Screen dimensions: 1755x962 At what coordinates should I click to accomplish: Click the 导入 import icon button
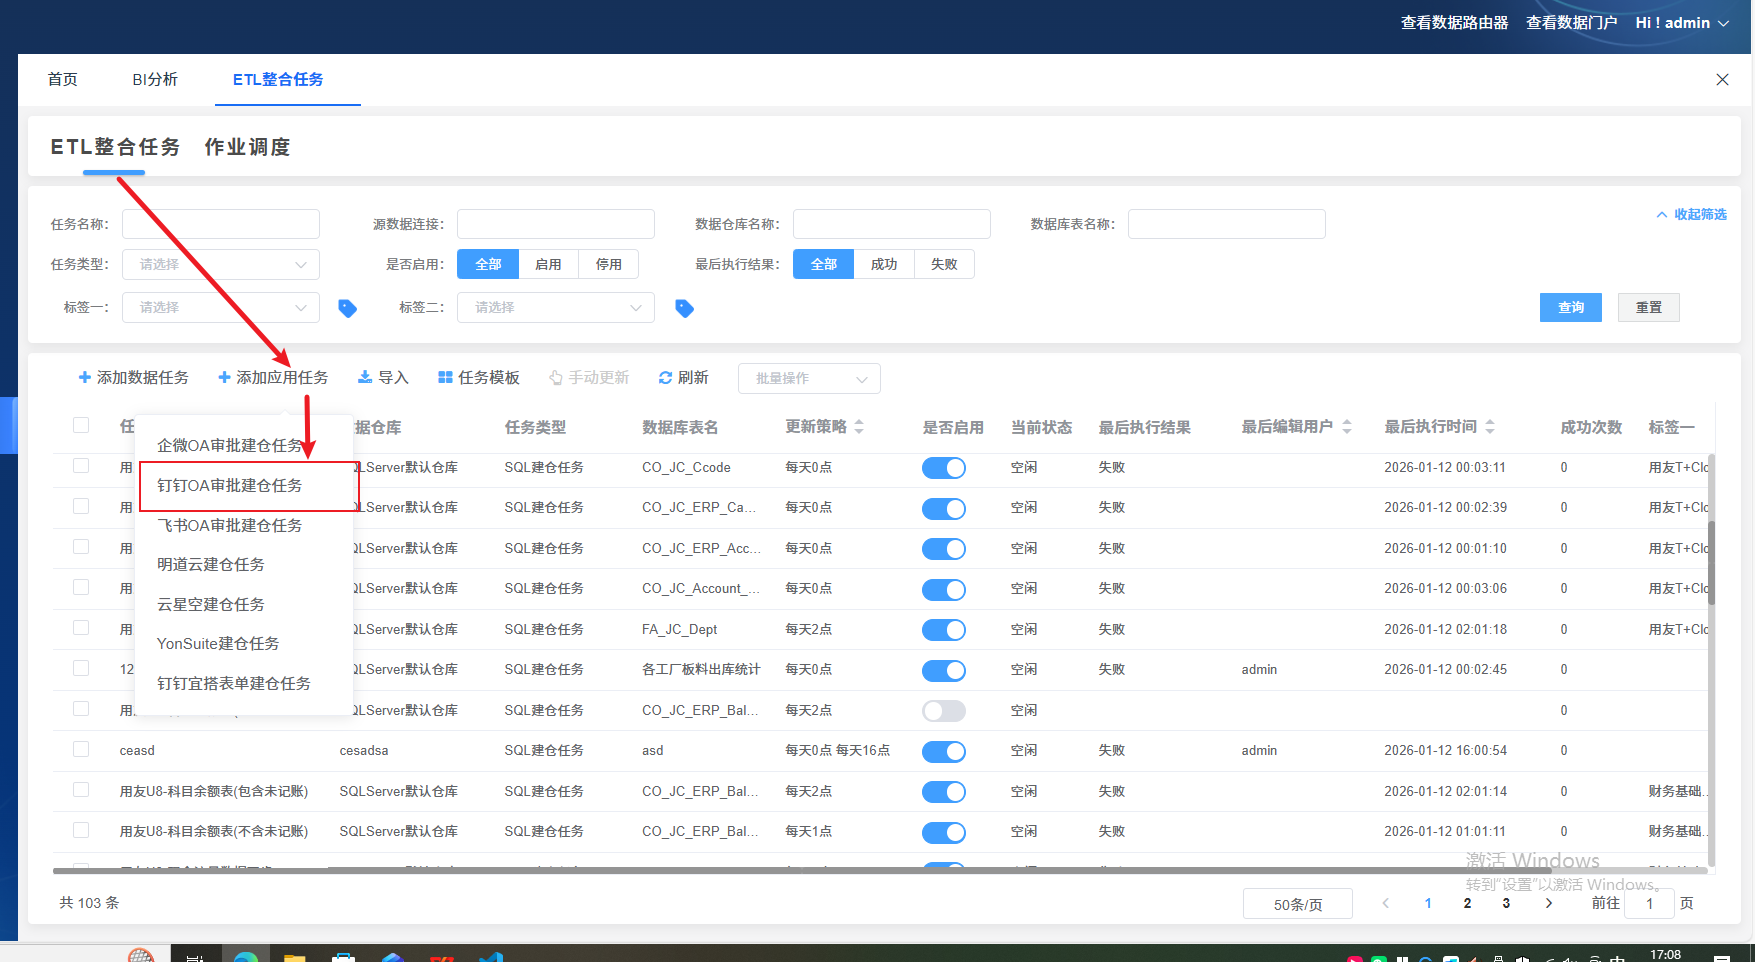365,377
